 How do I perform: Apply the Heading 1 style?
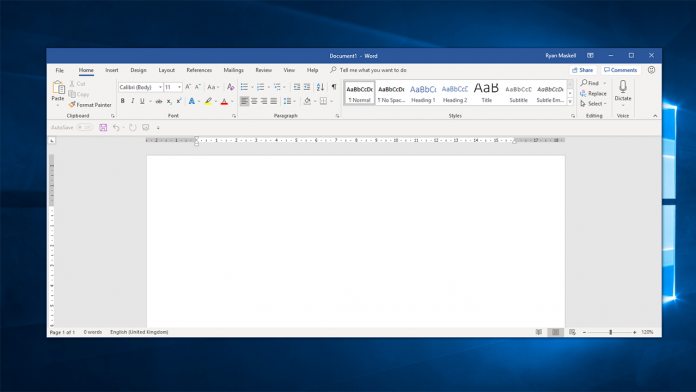click(423, 93)
